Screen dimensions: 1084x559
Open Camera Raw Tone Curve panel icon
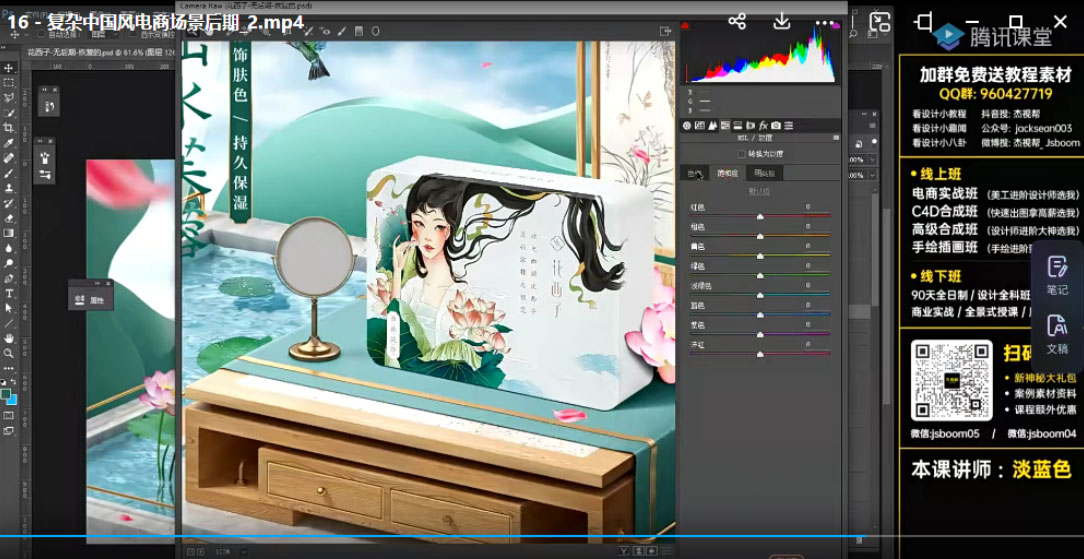tap(700, 125)
